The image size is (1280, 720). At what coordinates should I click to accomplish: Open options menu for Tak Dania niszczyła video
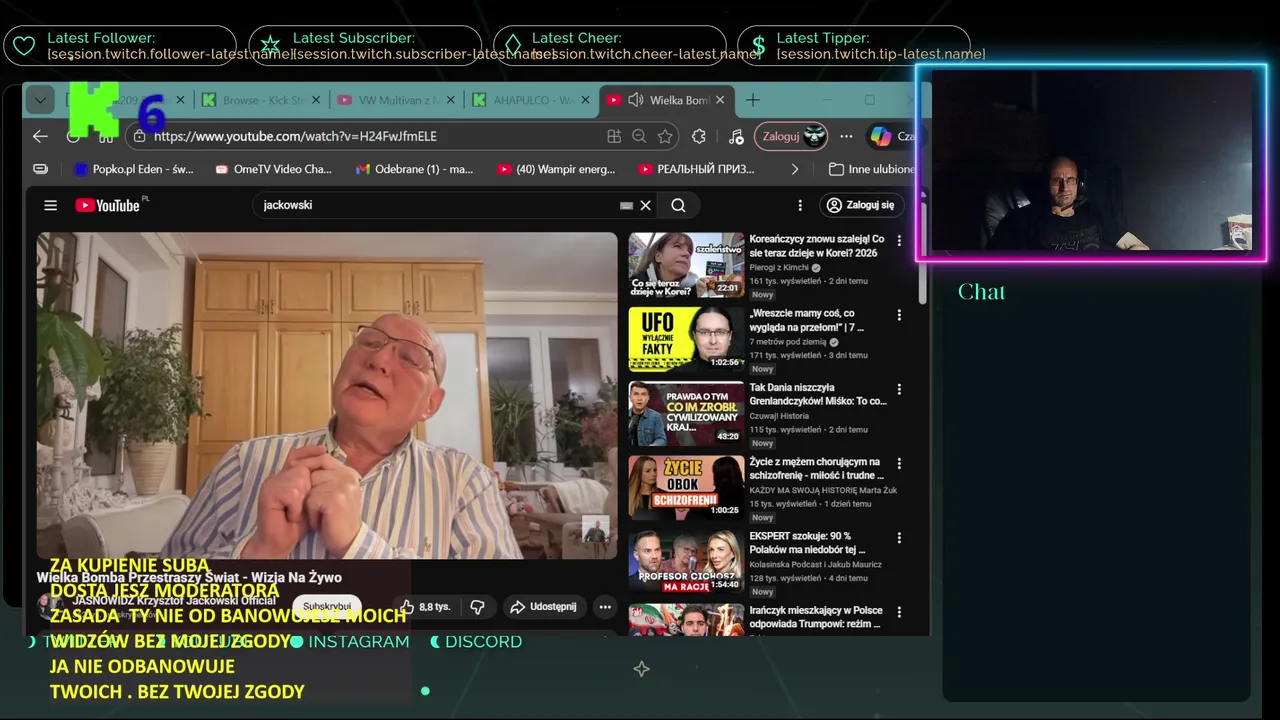(x=899, y=389)
